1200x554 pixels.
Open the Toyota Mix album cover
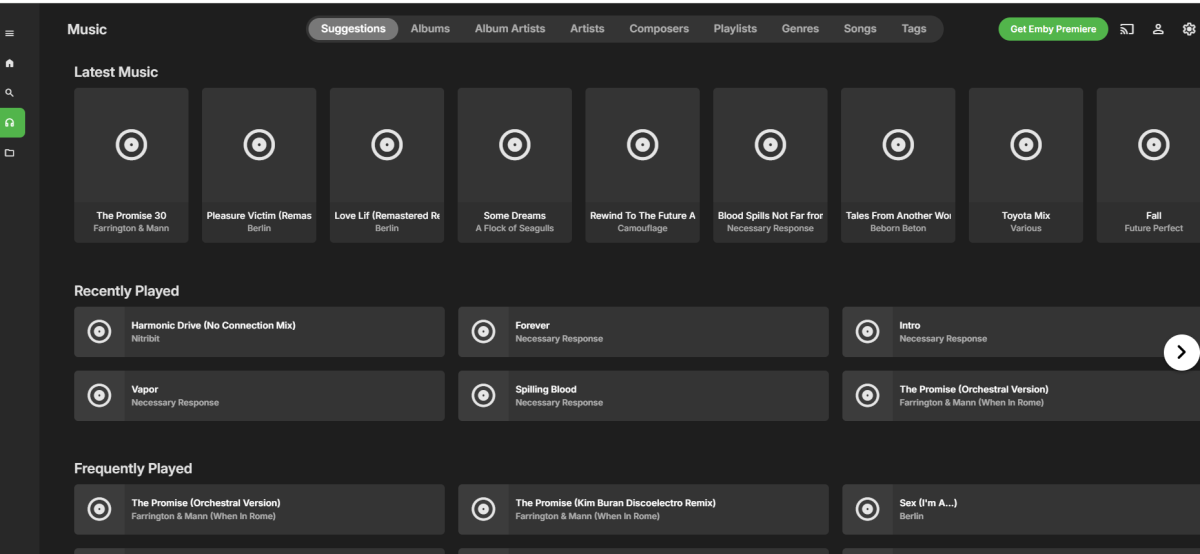click(x=1025, y=146)
